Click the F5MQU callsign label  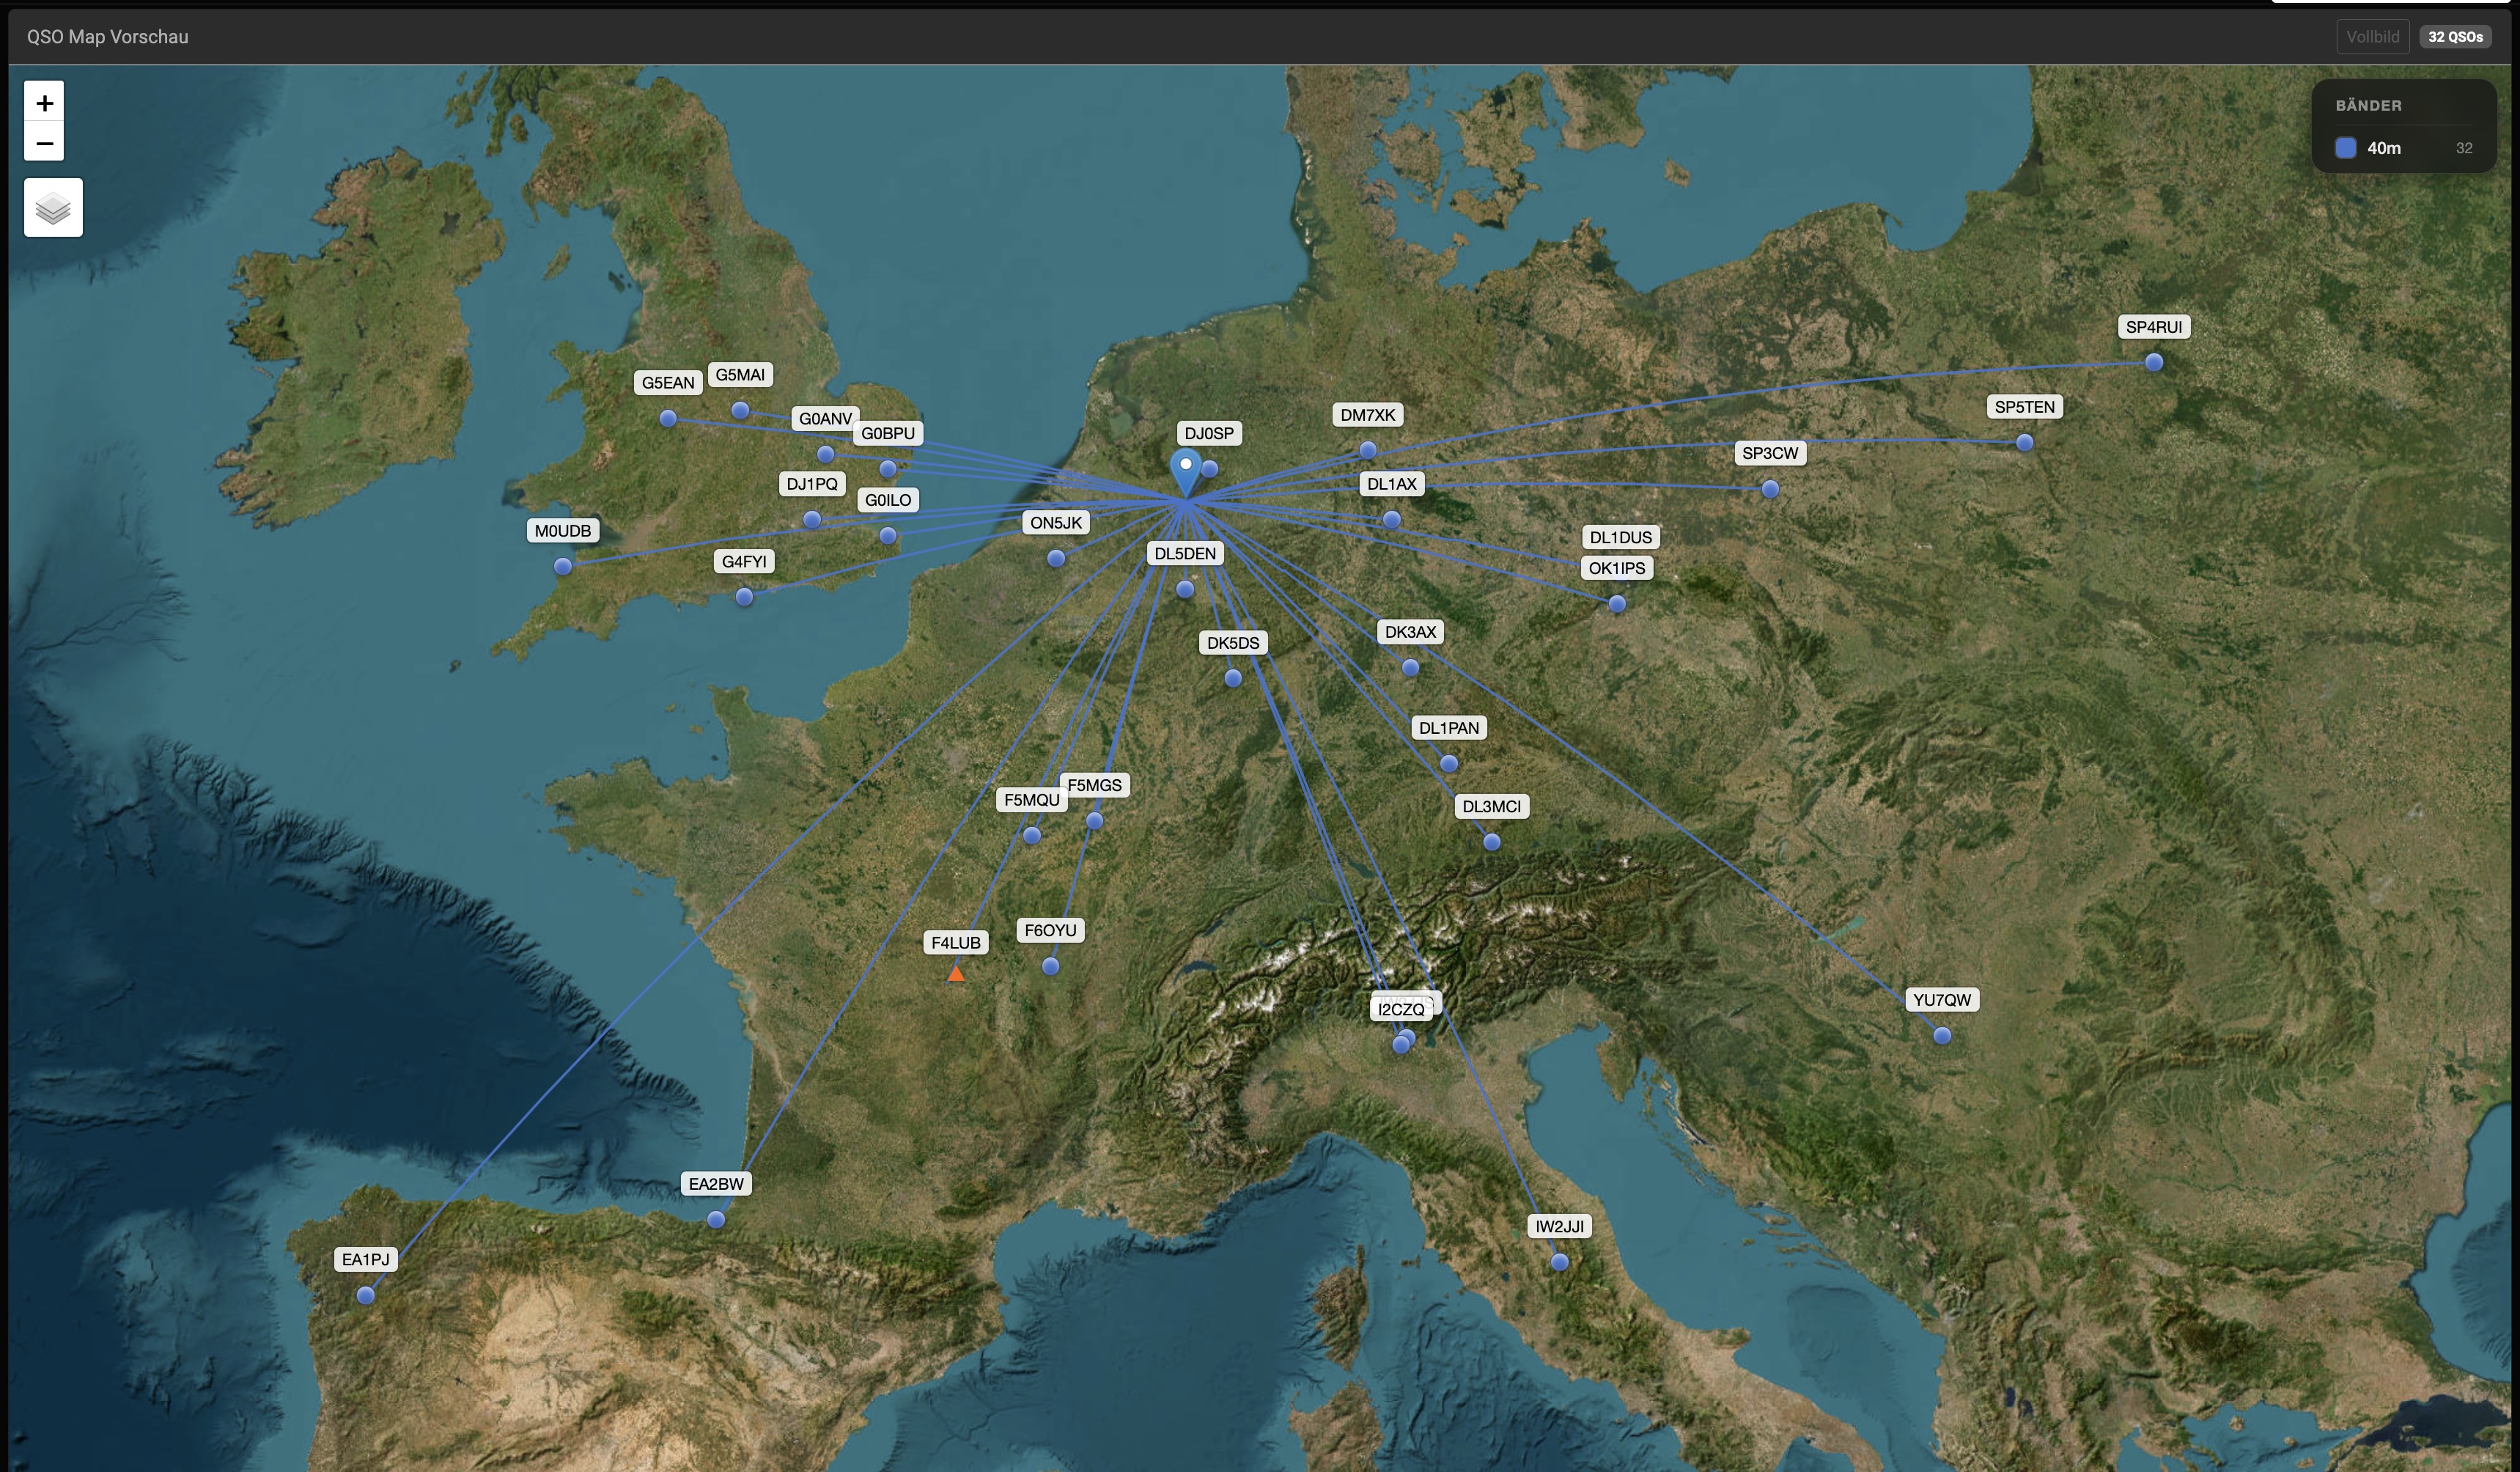(x=1031, y=800)
